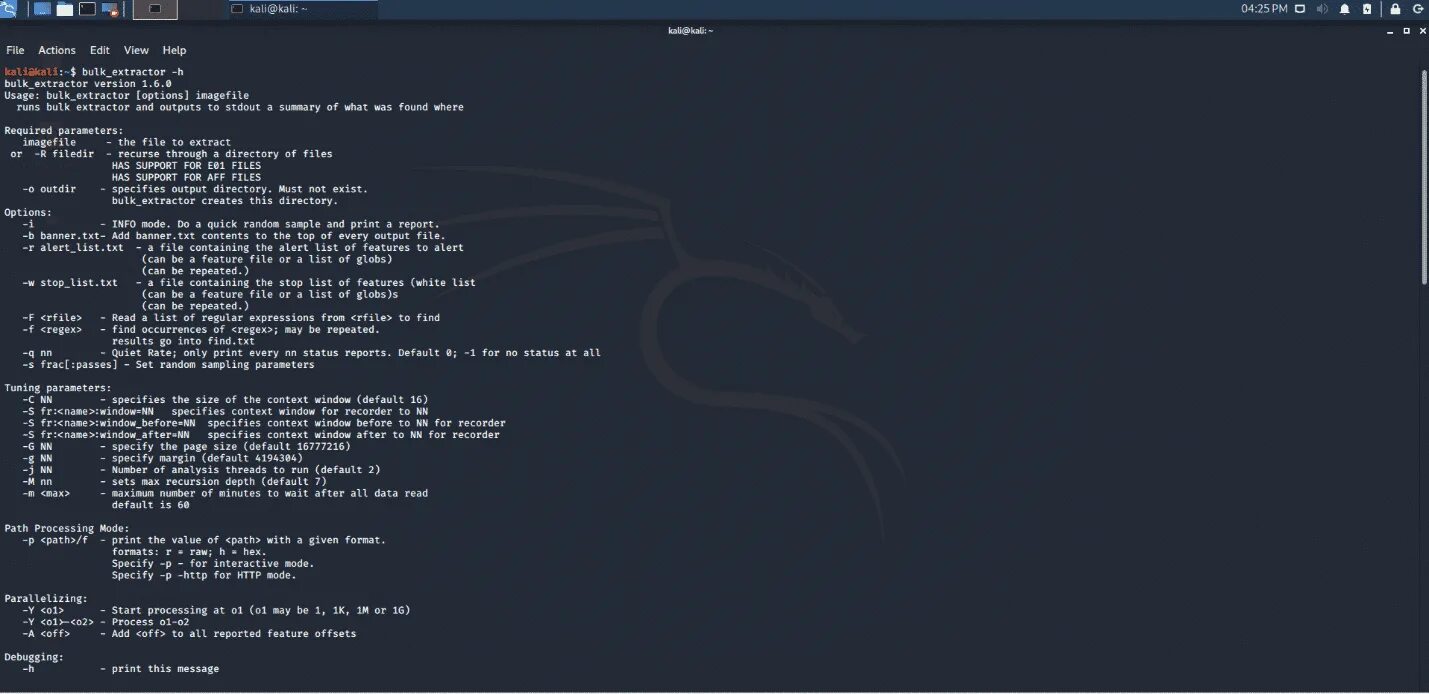Click the 'bulk_extractor -h' command text

click(x=133, y=72)
